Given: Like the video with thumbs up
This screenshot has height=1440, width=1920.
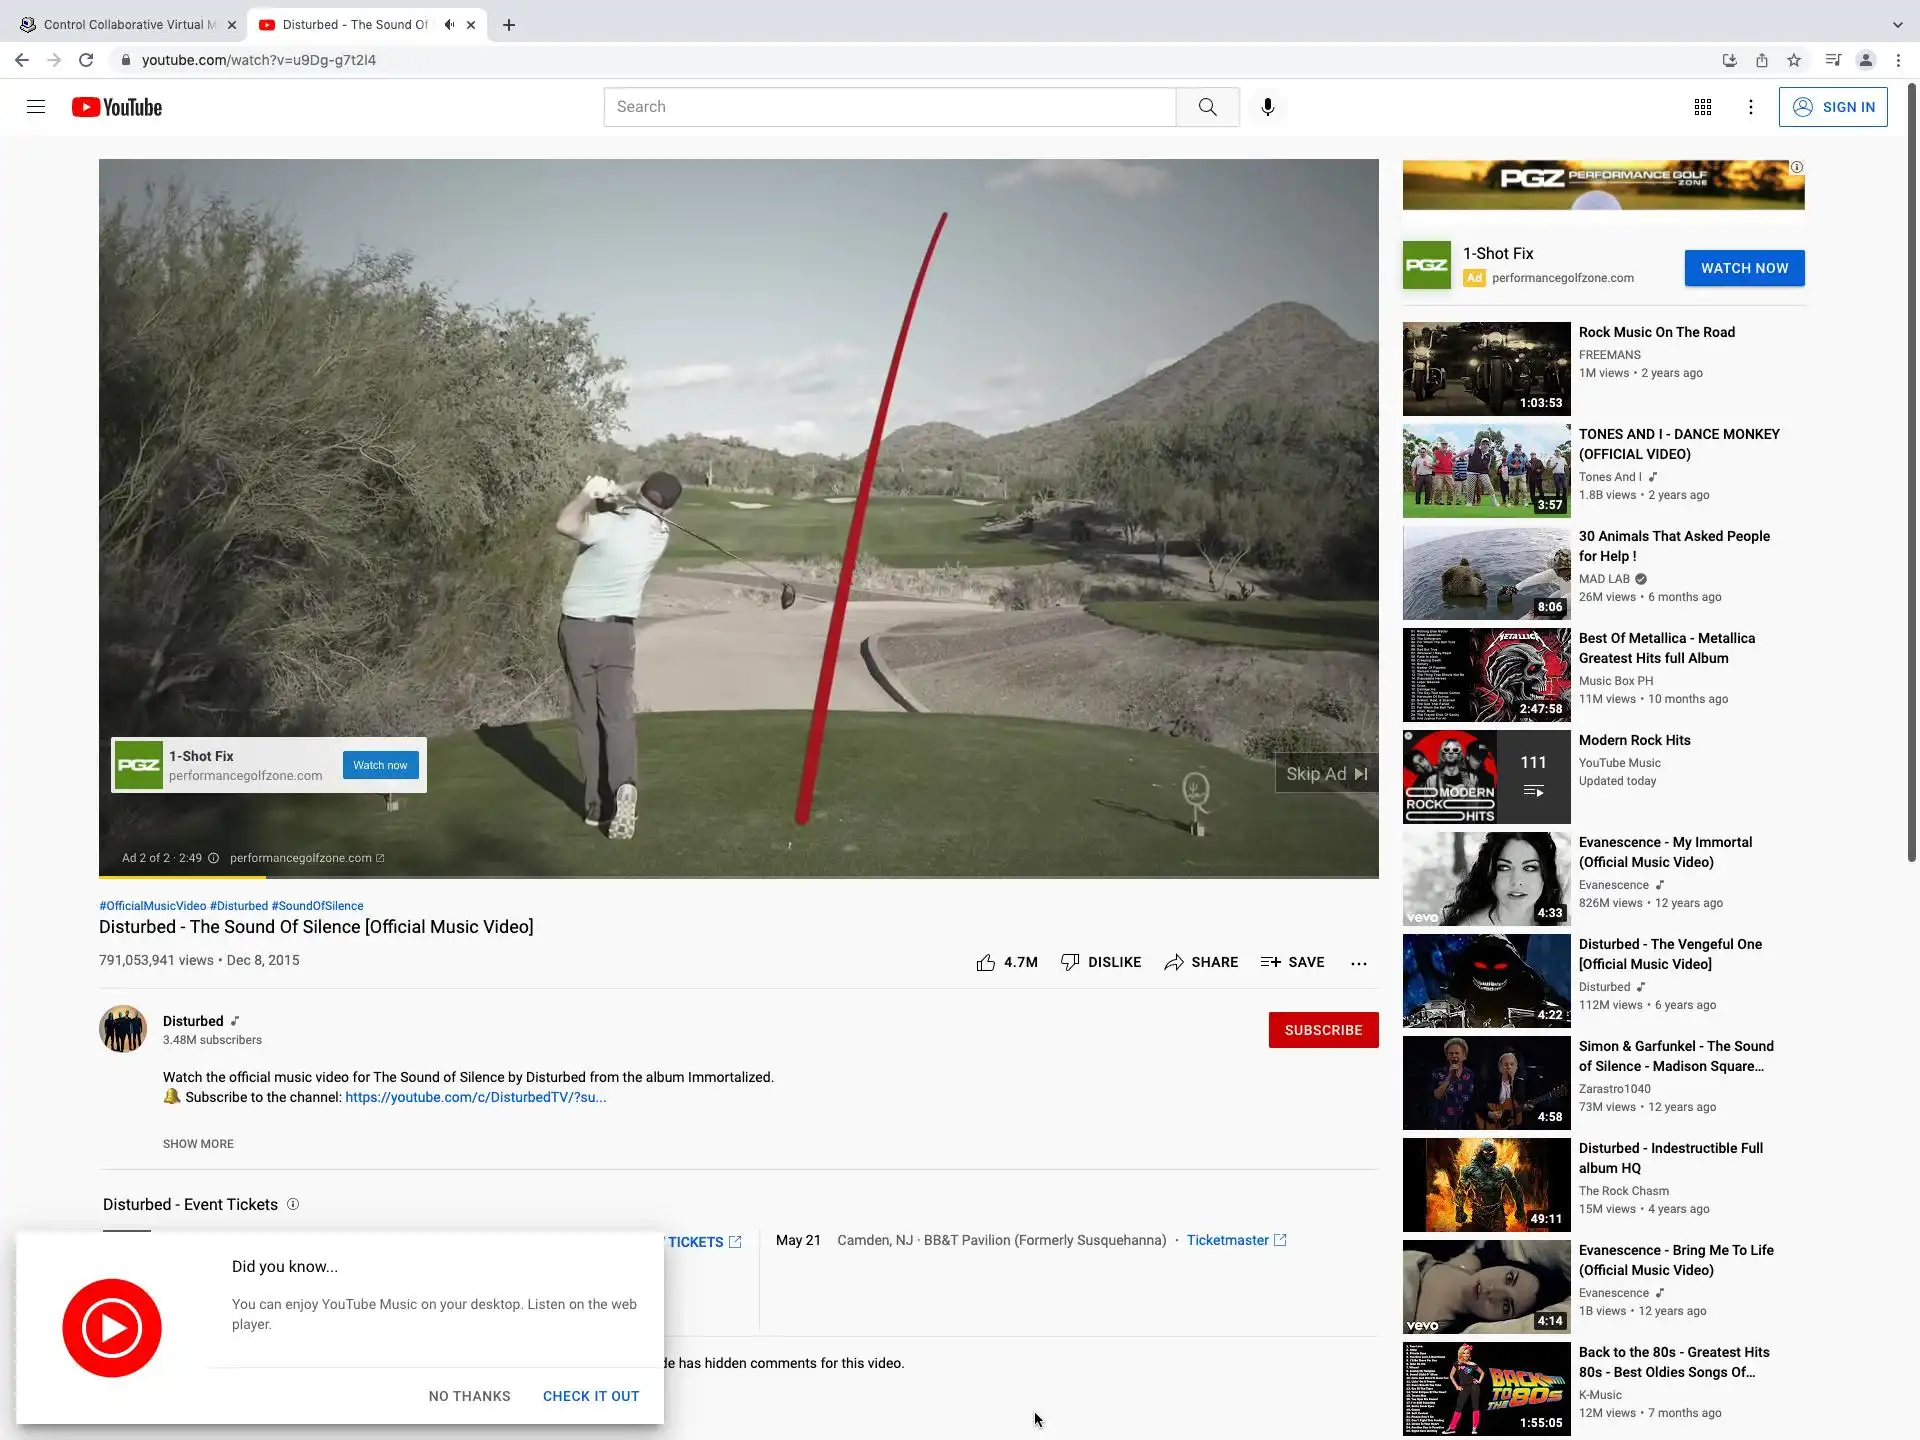Looking at the screenshot, I should click(x=986, y=962).
